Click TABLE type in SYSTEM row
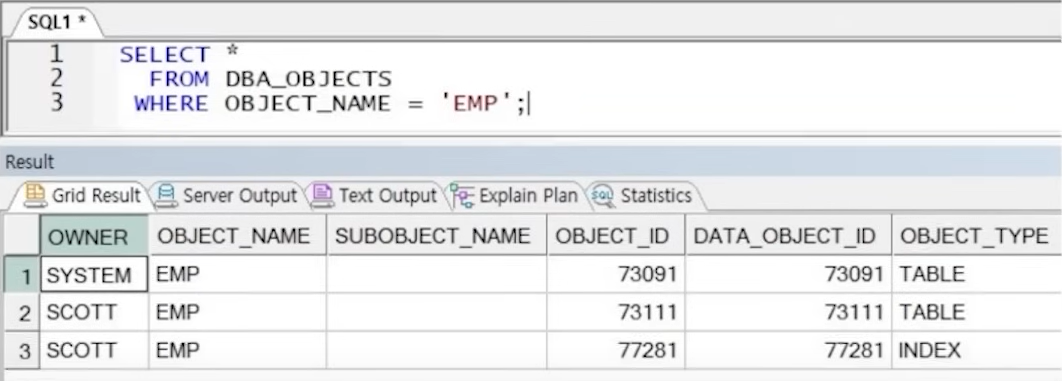The image size is (1062, 381). tap(977, 275)
